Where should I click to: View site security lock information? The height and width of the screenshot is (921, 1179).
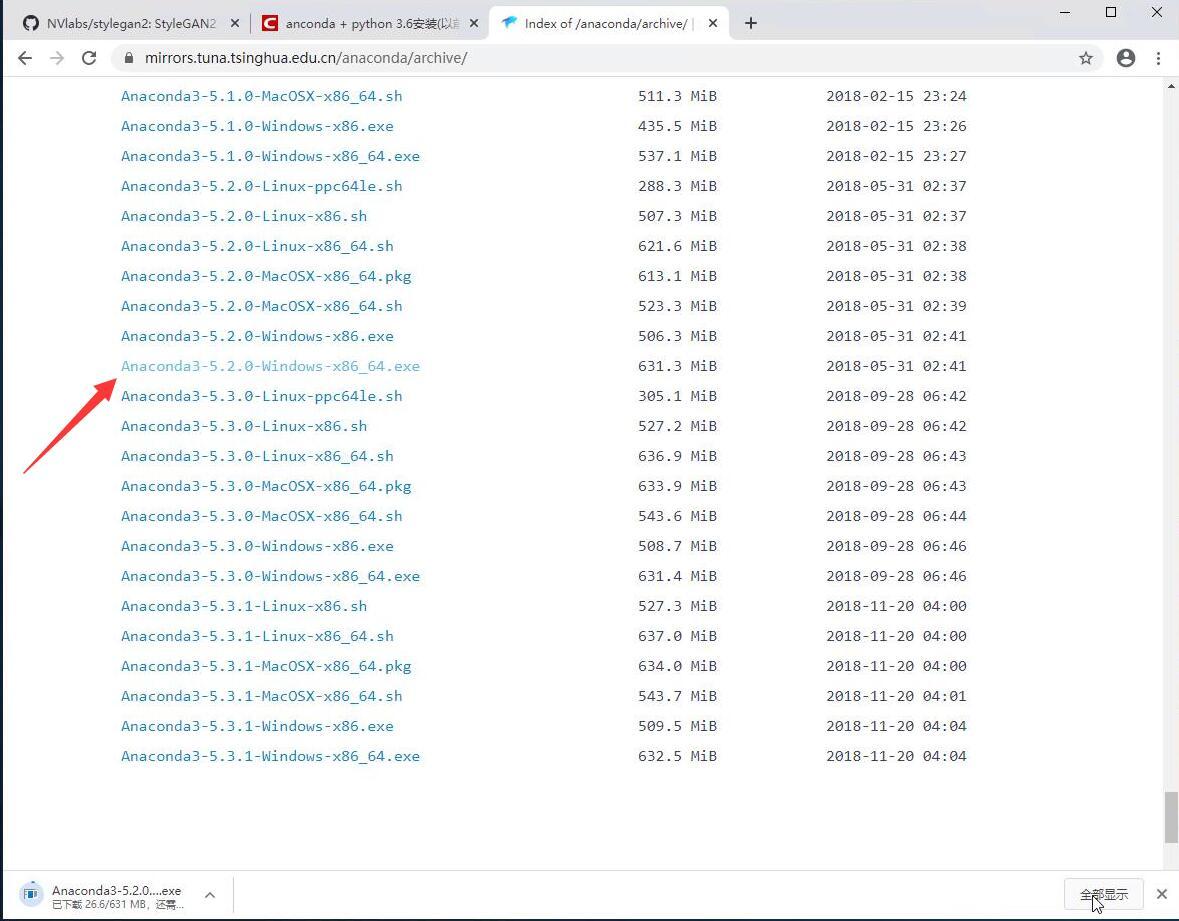coord(129,58)
